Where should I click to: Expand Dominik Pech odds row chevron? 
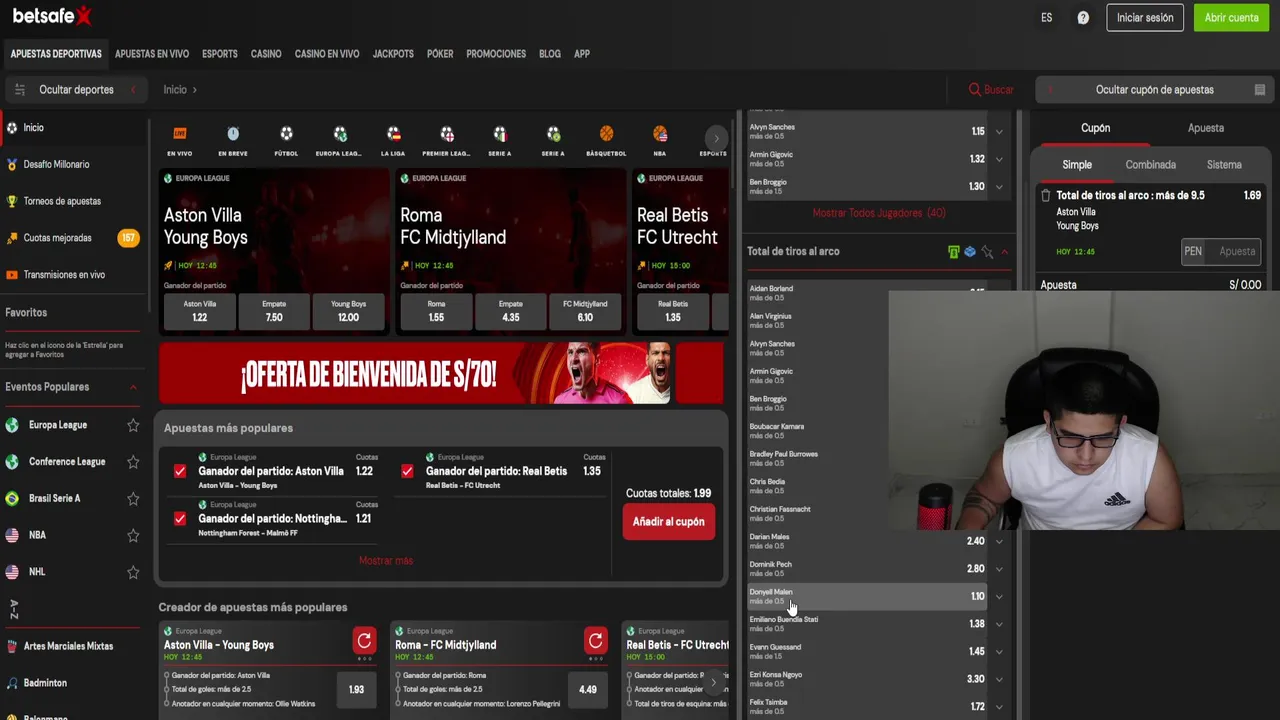(999, 569)
